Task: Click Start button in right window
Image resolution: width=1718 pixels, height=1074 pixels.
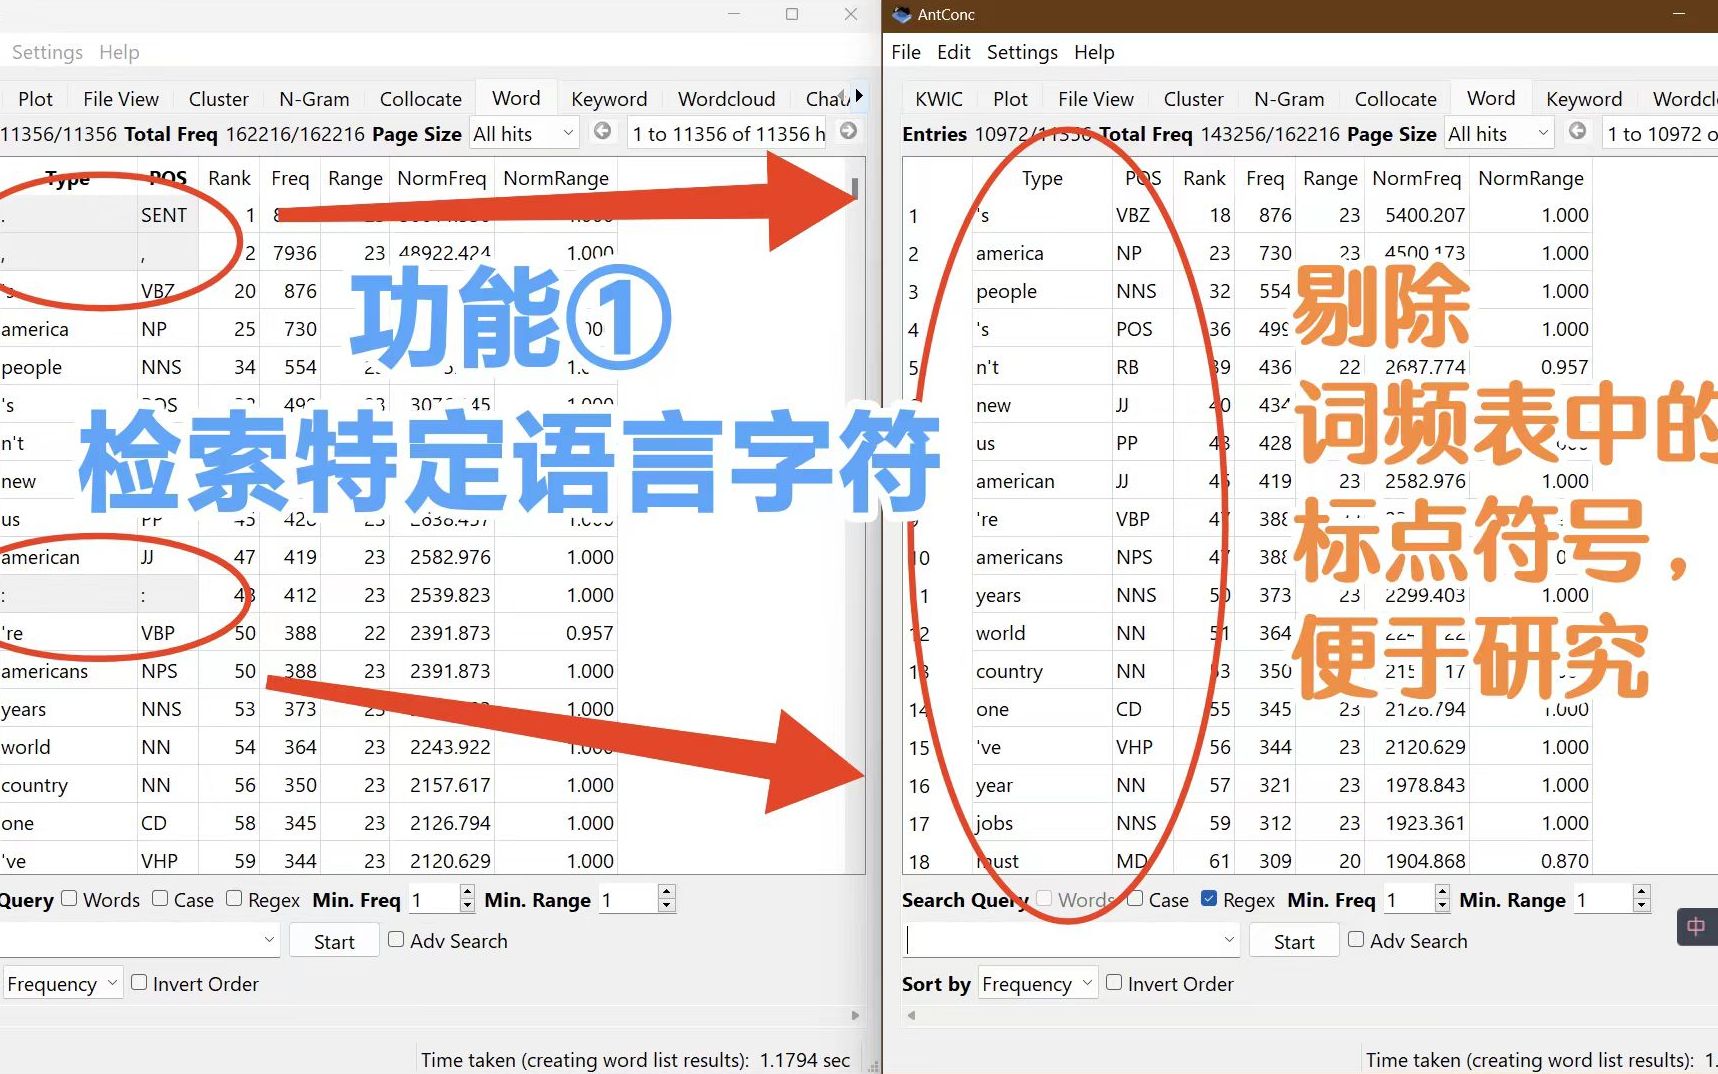Action: pos(1294,941)
